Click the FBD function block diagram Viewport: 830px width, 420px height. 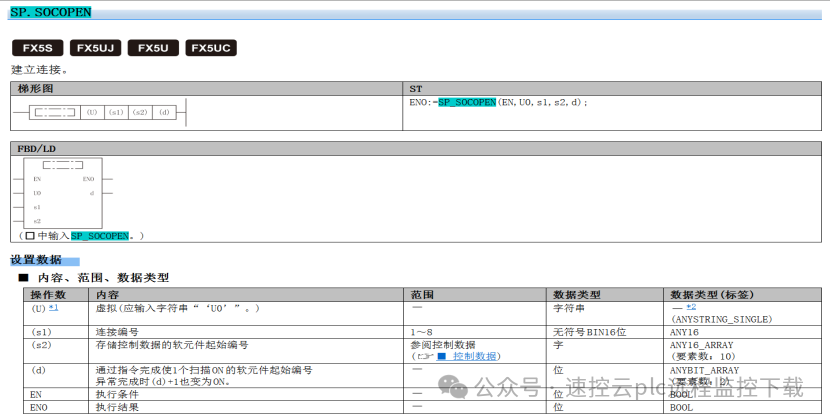(x=63, y=193)
